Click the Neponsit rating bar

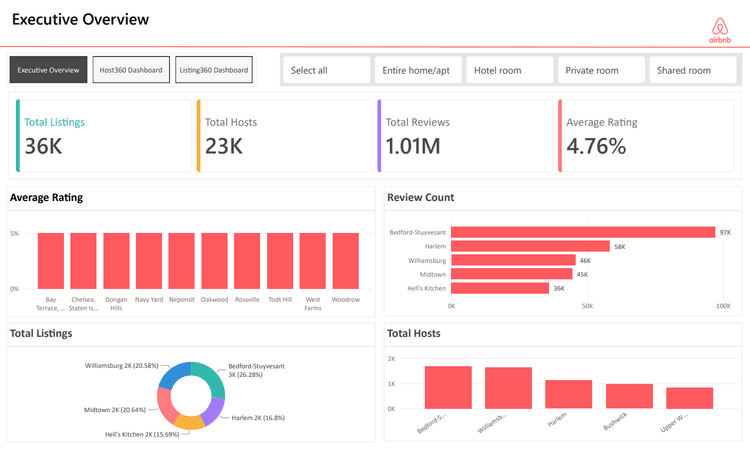coord(182,261)
